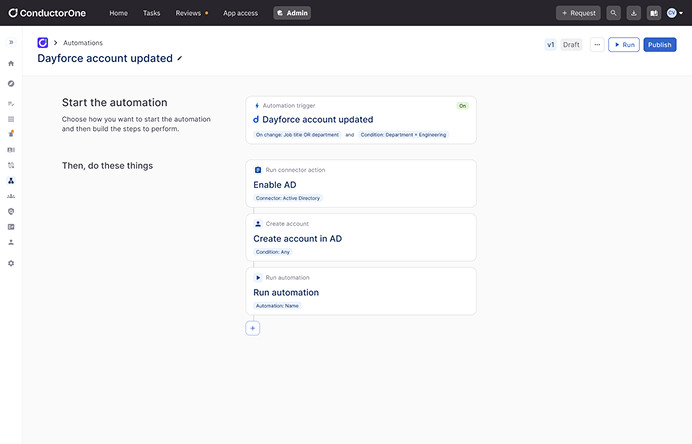
Task: Navigate to Automations breadcrumb link
Action: pyautogui.click(x=83, y=43)
